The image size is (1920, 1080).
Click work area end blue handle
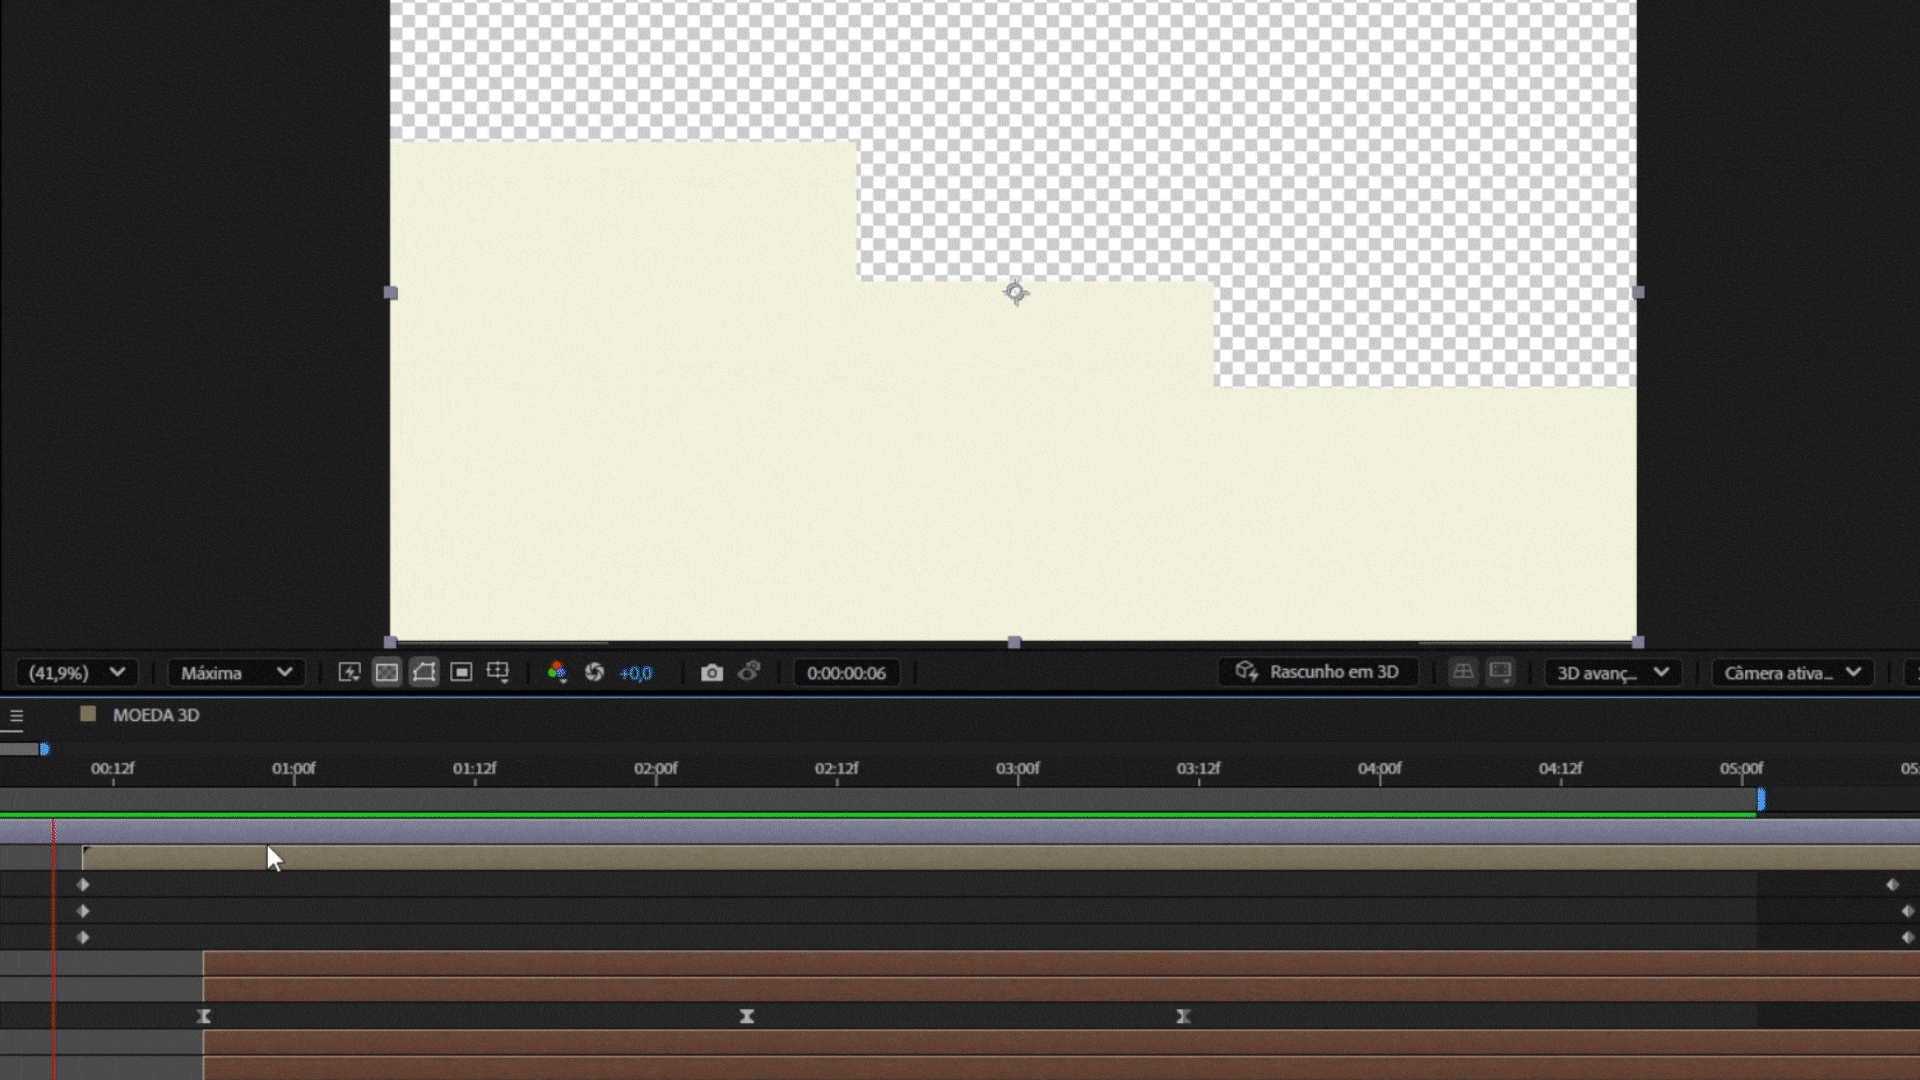(x=1761, y=800)
